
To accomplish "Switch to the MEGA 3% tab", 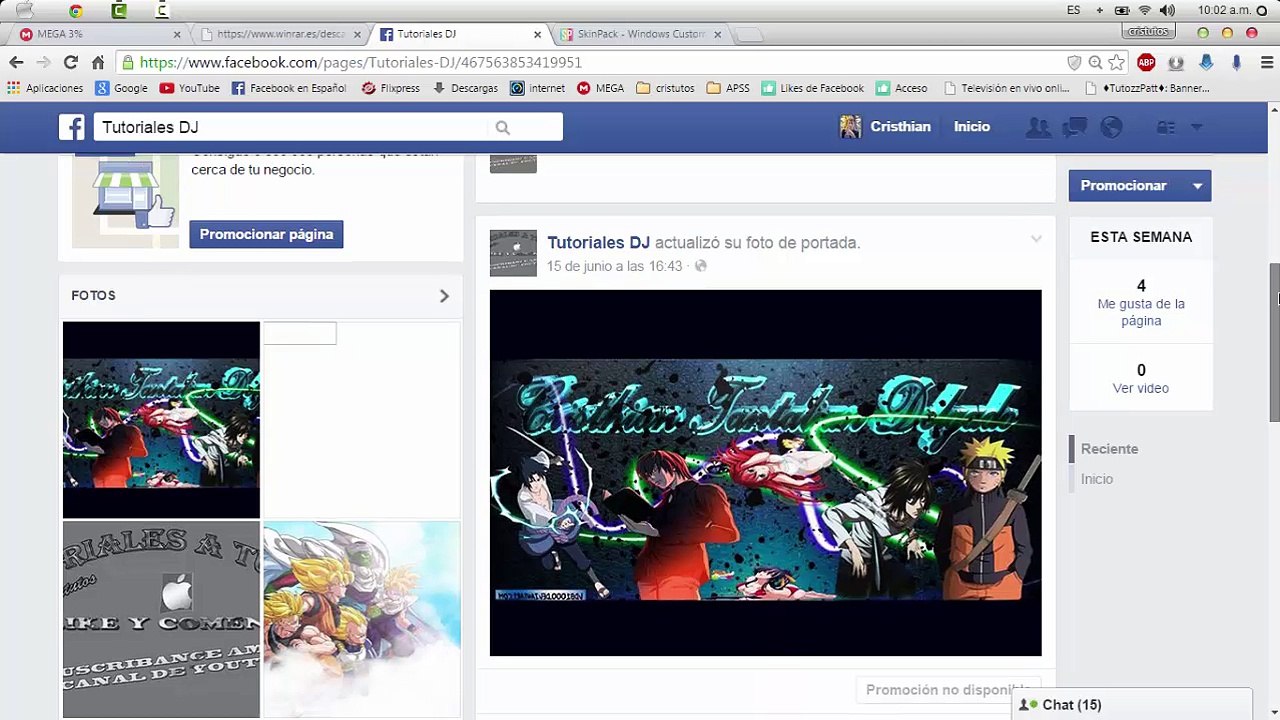I will [100, 34].
